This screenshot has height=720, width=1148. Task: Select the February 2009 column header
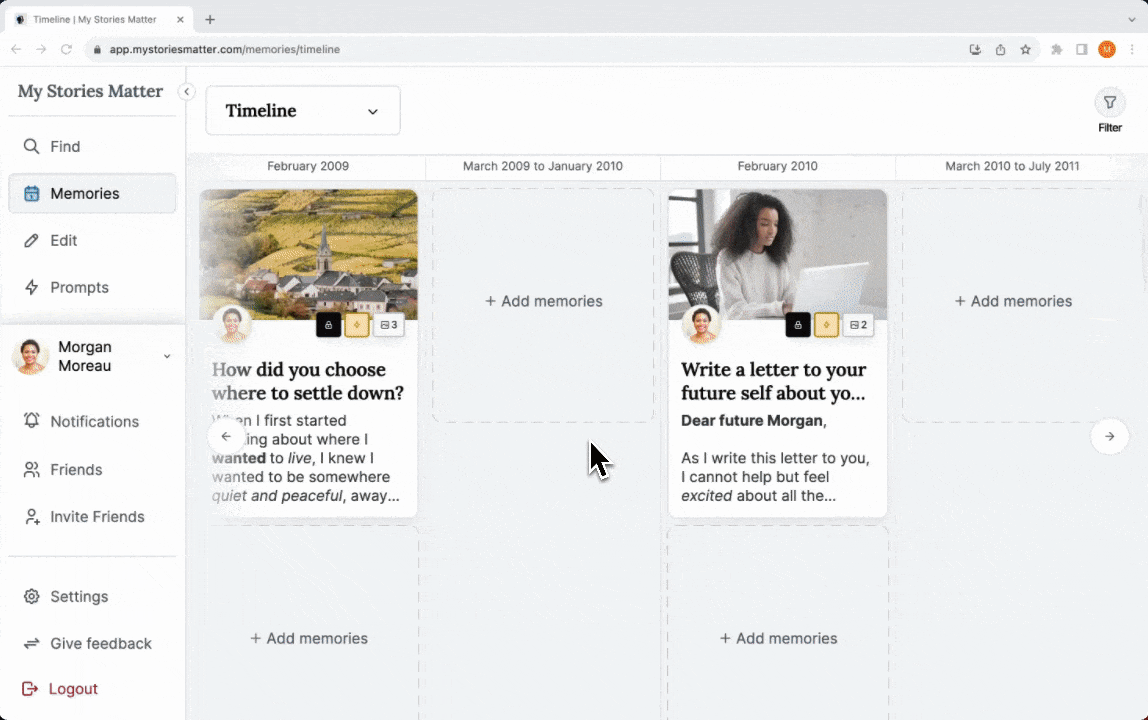(x=308, y=166)
